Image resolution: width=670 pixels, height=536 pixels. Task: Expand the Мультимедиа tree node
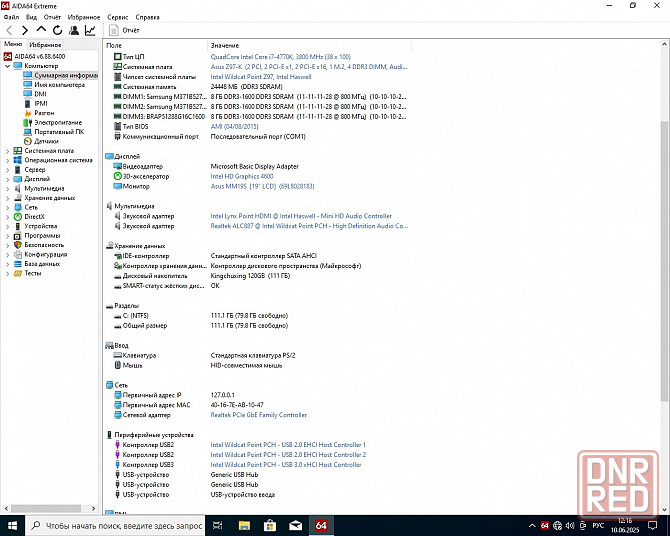(x=7, y=188)
